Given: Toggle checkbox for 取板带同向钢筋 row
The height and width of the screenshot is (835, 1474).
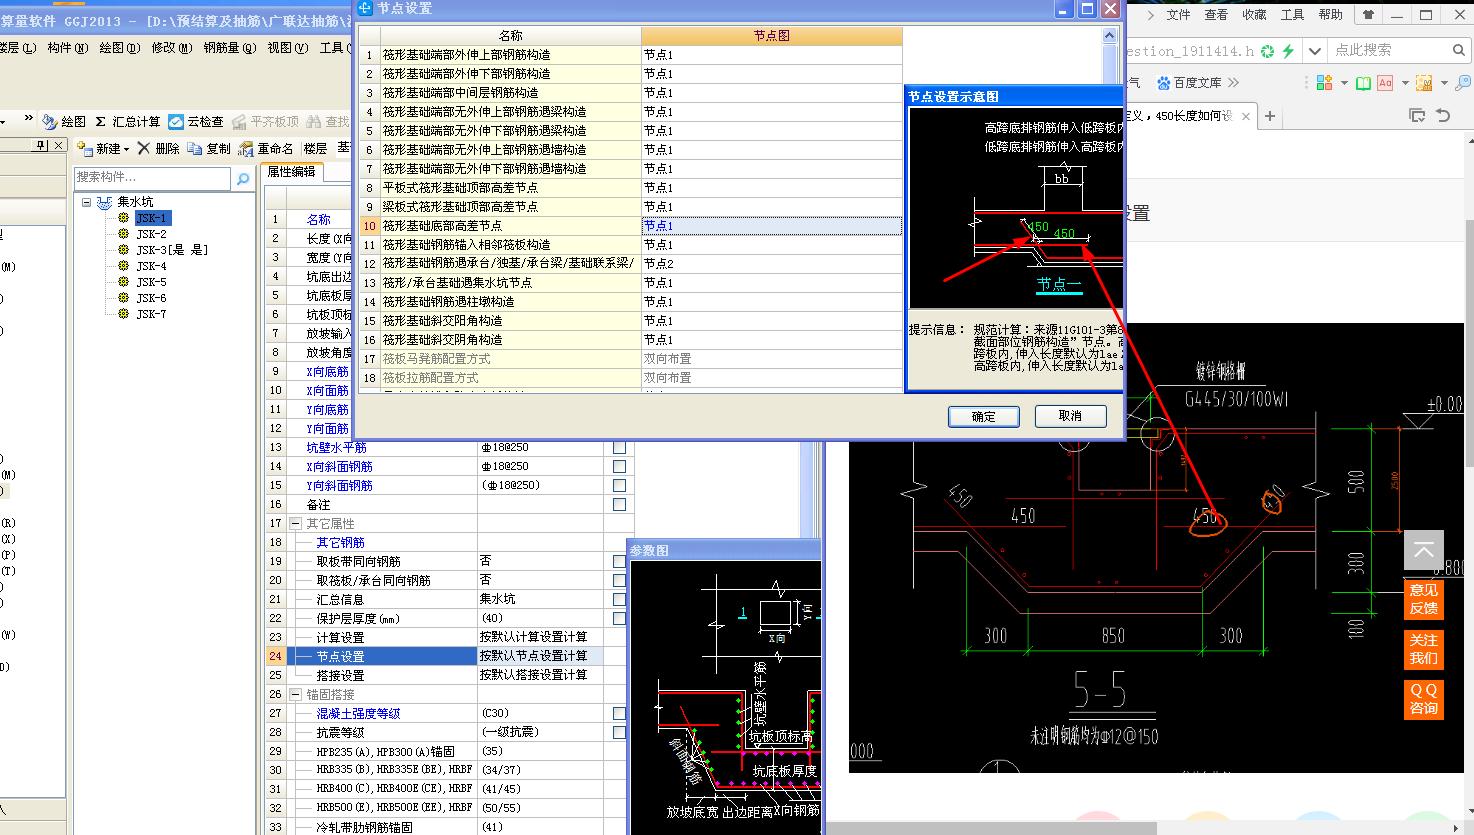Looking at the screenshot, I should (619, 562).
